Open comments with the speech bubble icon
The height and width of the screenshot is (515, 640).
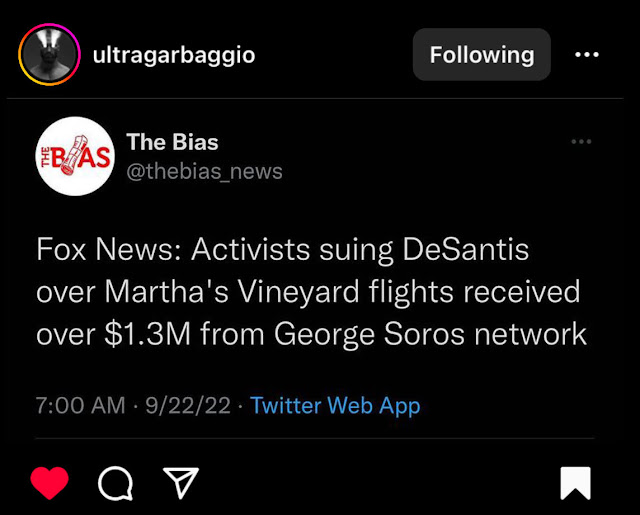coord(115,484)
